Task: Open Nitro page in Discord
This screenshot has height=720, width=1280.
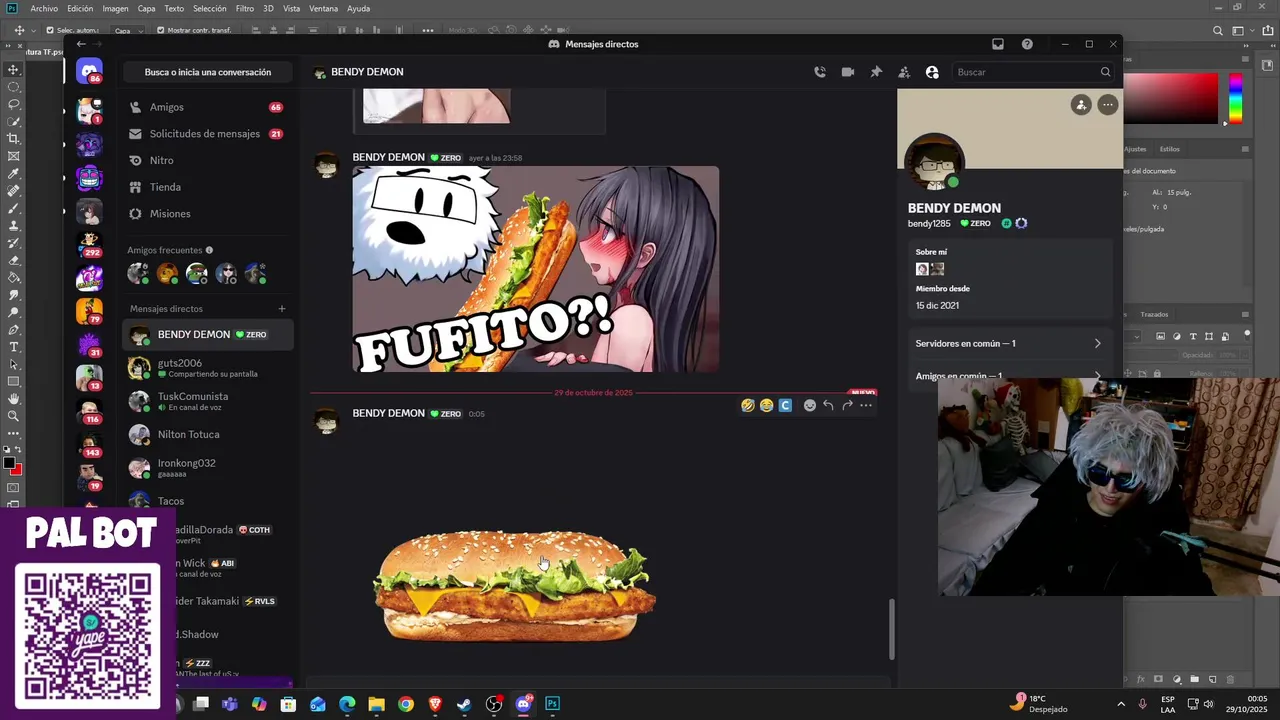Action: pyautogui.click(x=208, y=160)
